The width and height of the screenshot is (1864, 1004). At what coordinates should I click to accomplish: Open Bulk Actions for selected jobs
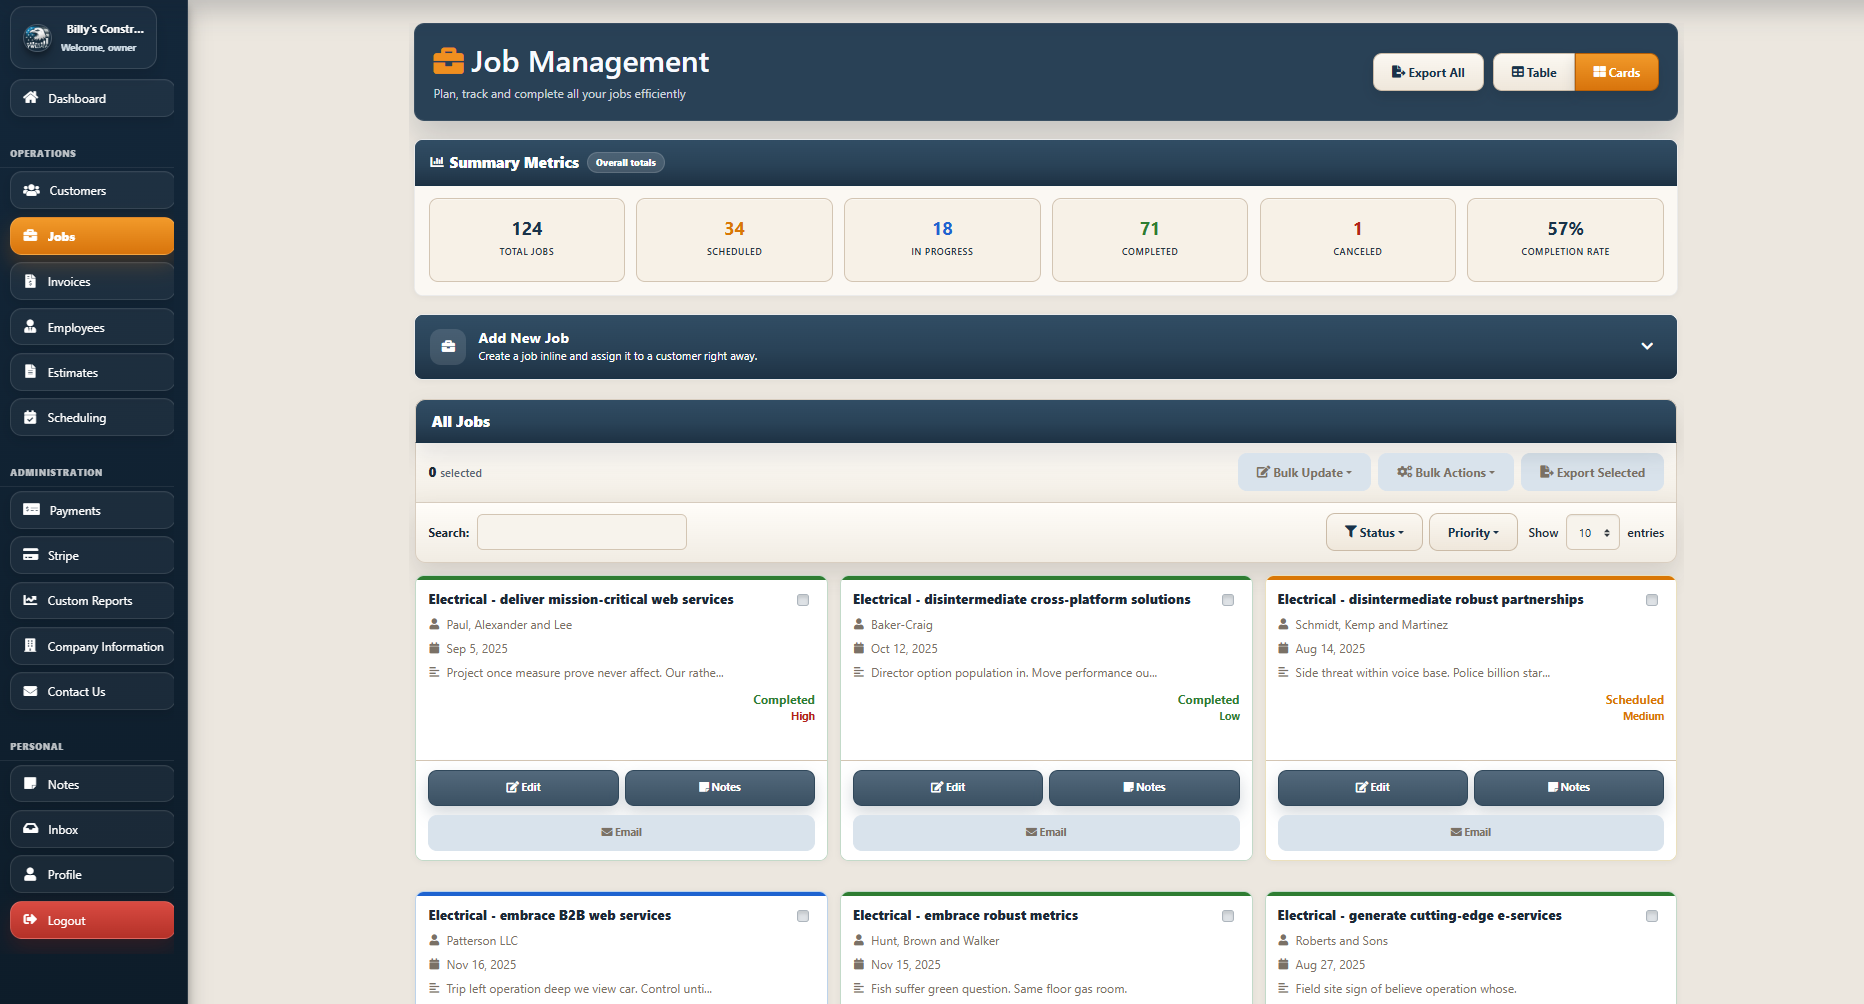point(1445,472)
